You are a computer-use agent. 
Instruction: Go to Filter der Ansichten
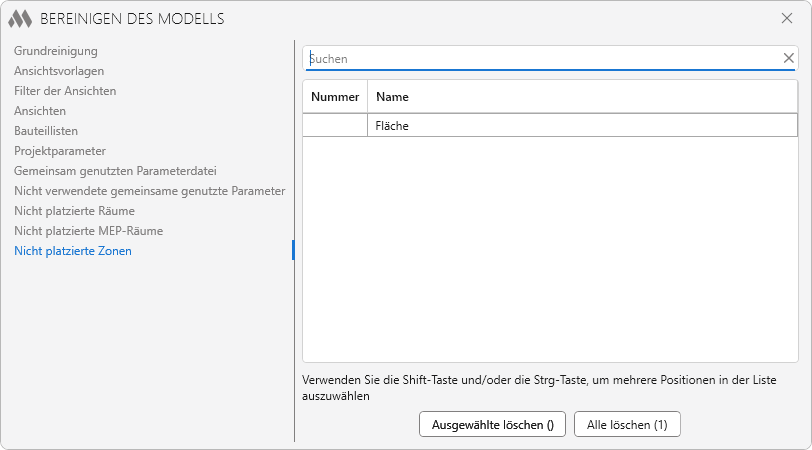65,91
